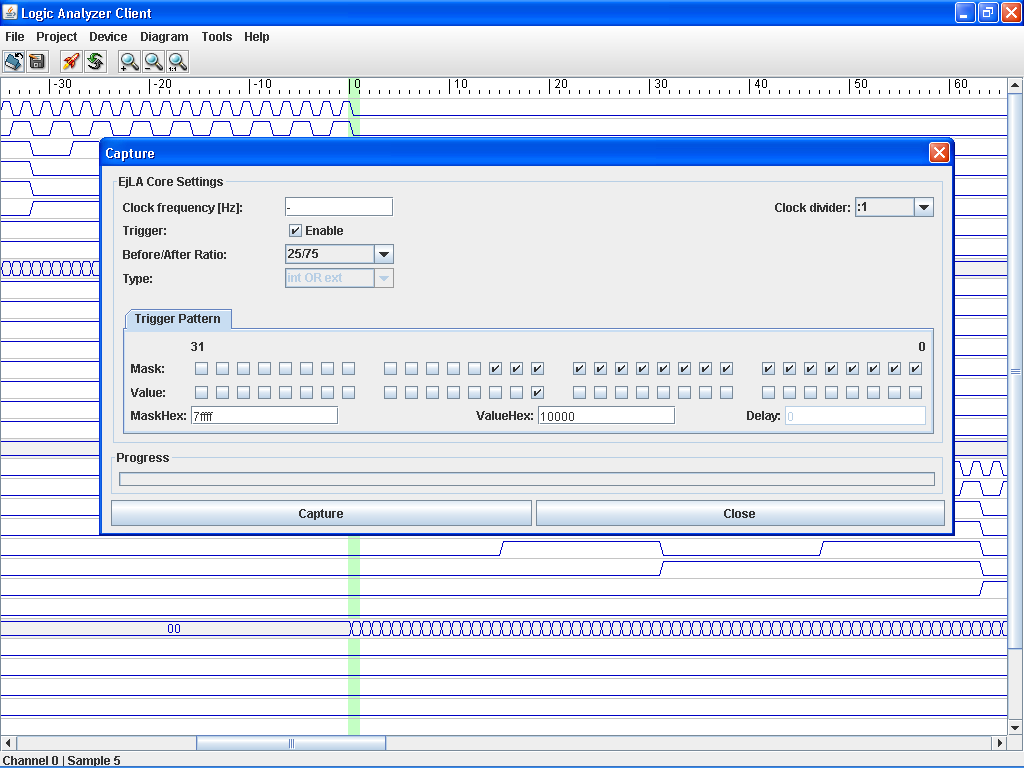
Task: Click the save floppy disk icon
Action: [x=37, y=62]
